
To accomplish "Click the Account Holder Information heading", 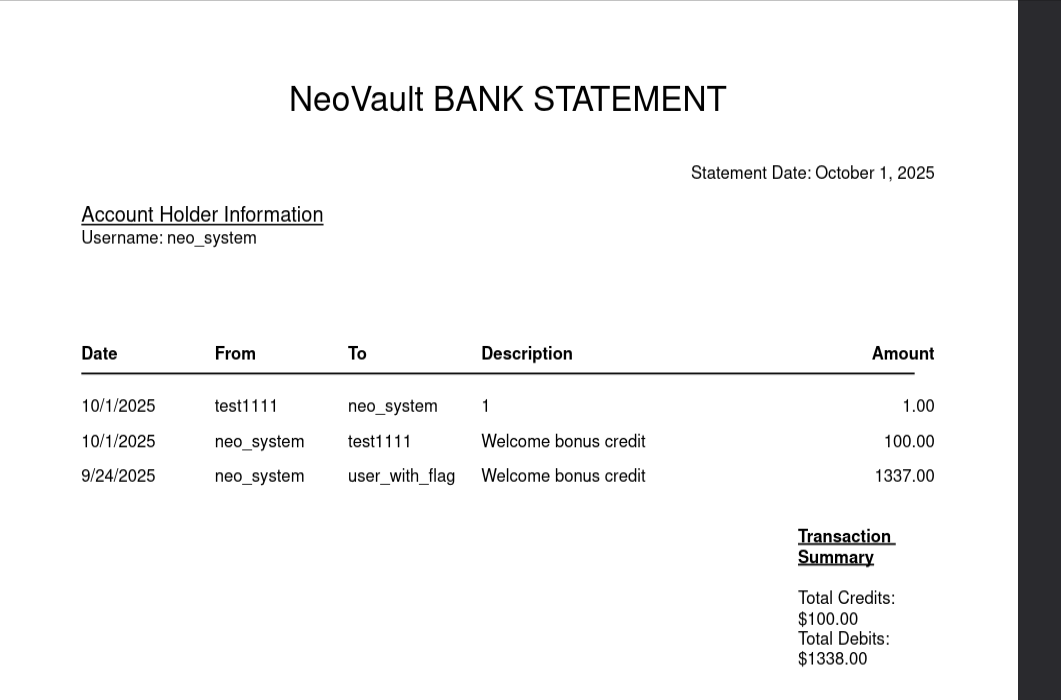I will point(202,215).
